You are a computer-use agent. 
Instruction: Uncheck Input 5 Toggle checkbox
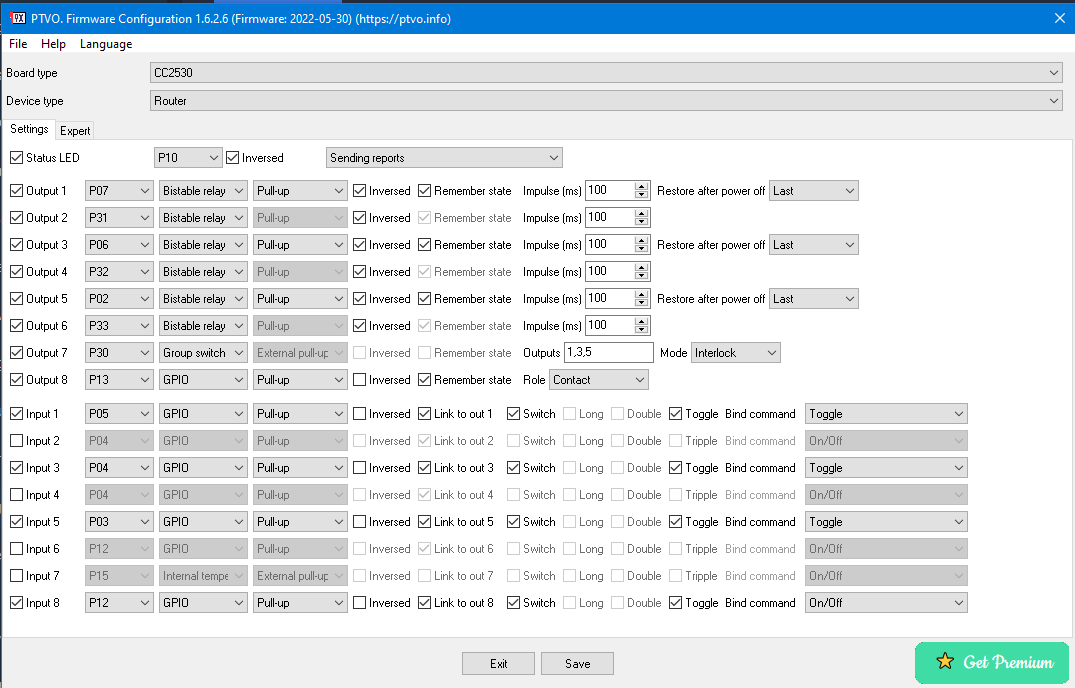(675, 522)
